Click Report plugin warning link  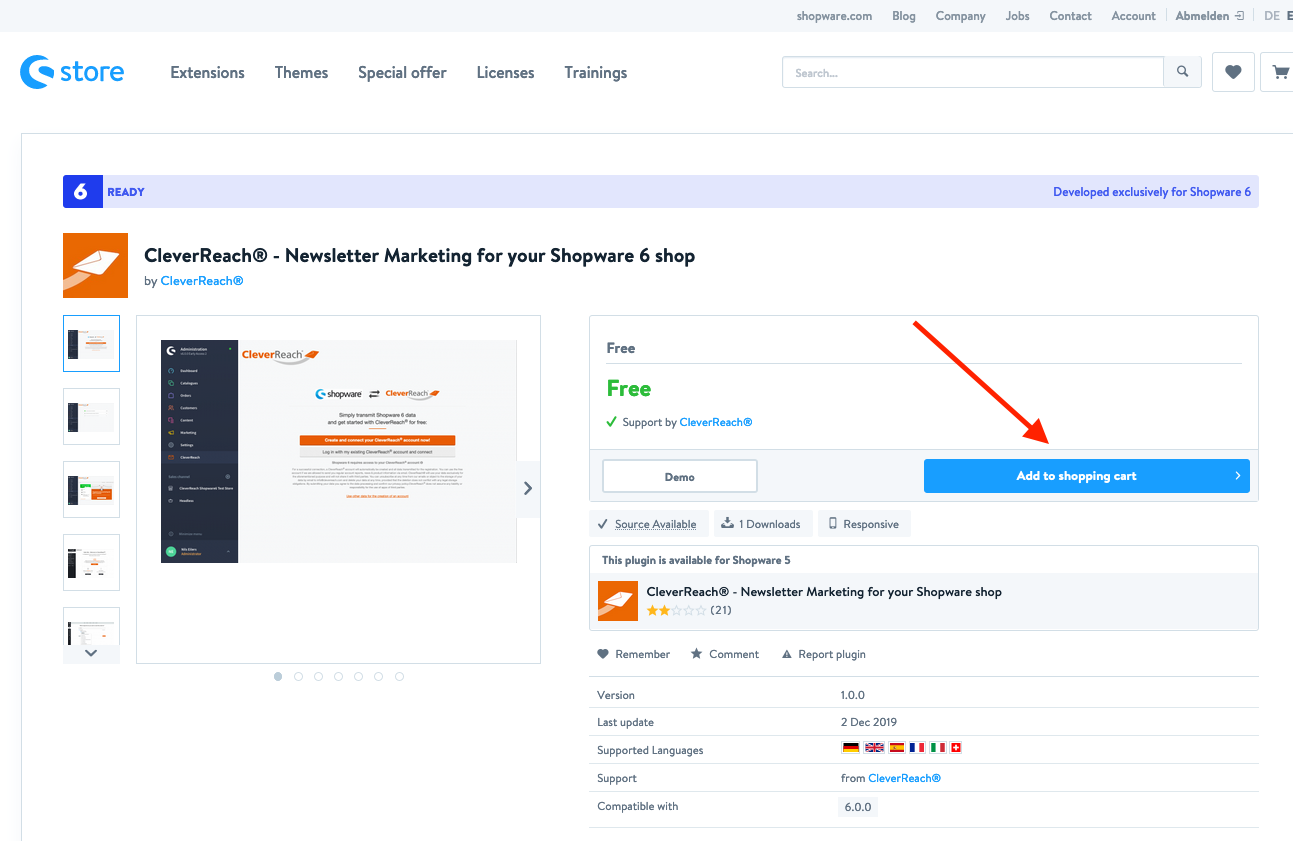(x=823, y=654)
